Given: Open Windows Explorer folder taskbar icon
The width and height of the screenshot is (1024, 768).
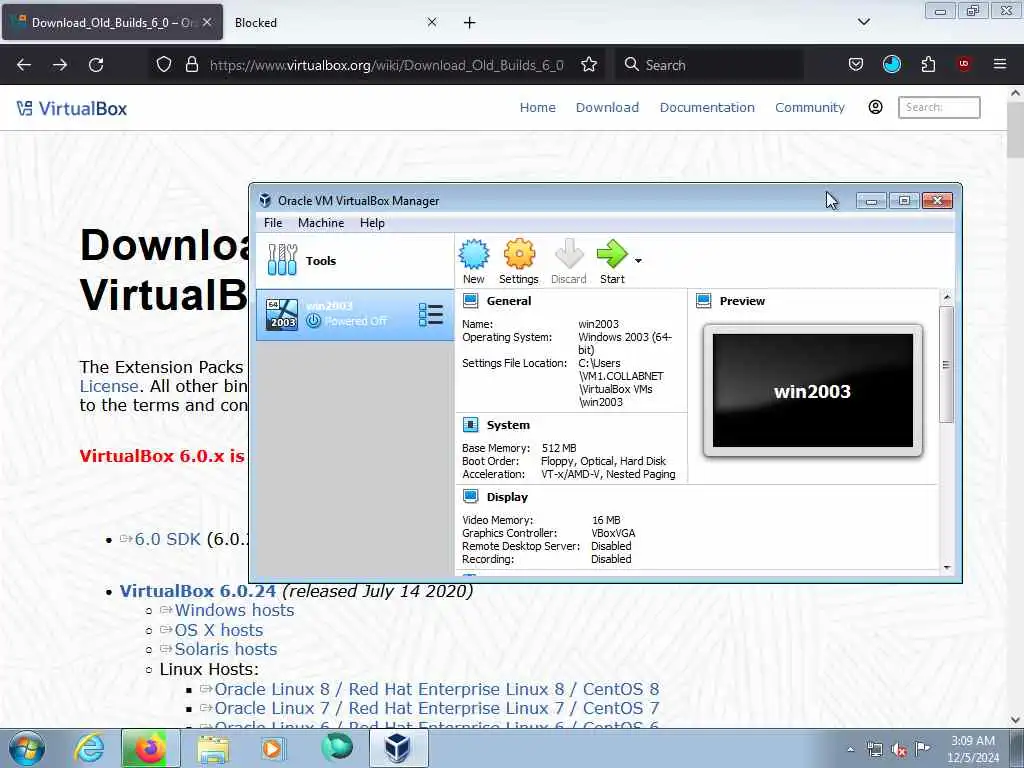Looking at the screenshot, I should (x=213, y=748).
